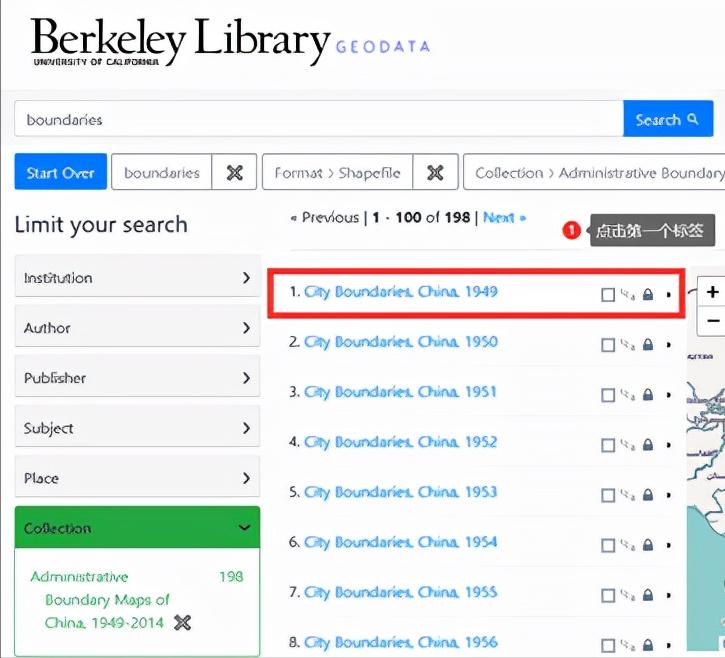Open City Boundaries, China, 1953 link

point(400,492)
